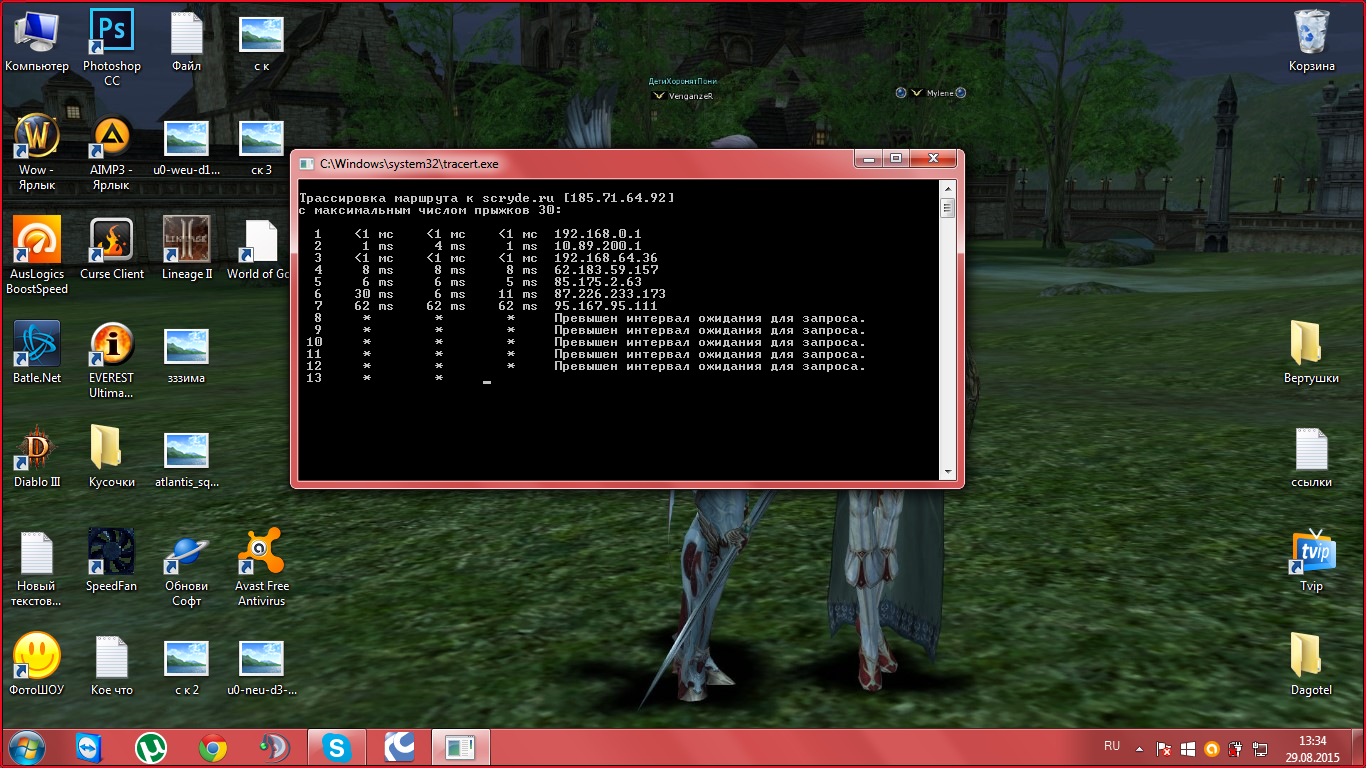Open the RU language switcher

[x=1112, y=746]
